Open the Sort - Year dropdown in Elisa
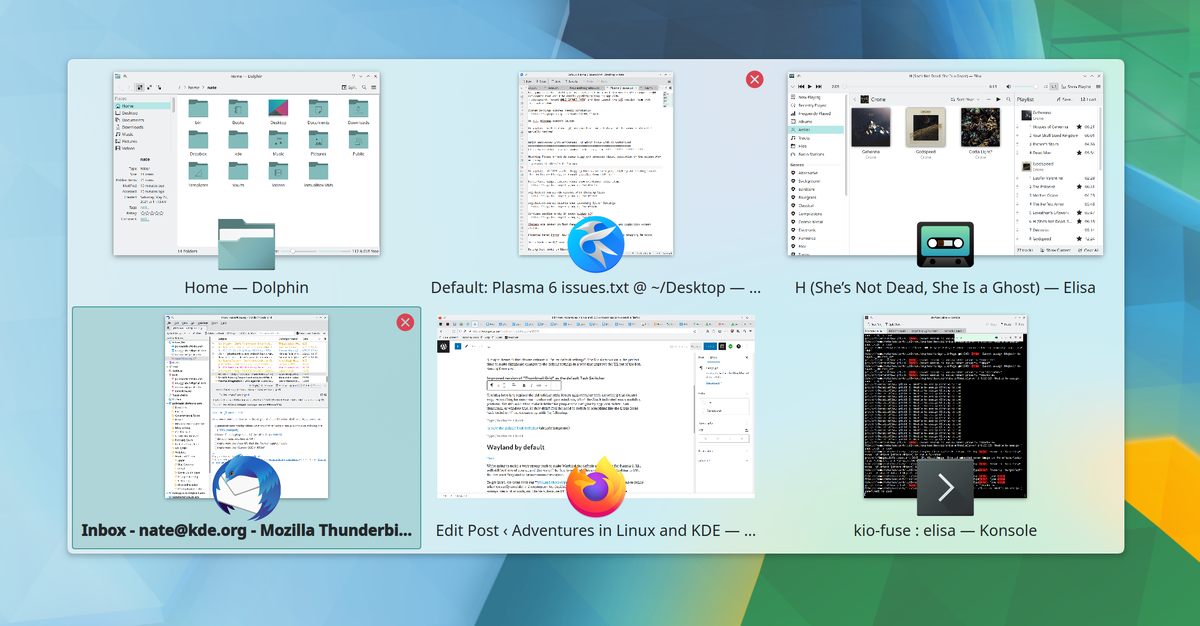This screenshot has width=1200, height=626. point(966,99)
